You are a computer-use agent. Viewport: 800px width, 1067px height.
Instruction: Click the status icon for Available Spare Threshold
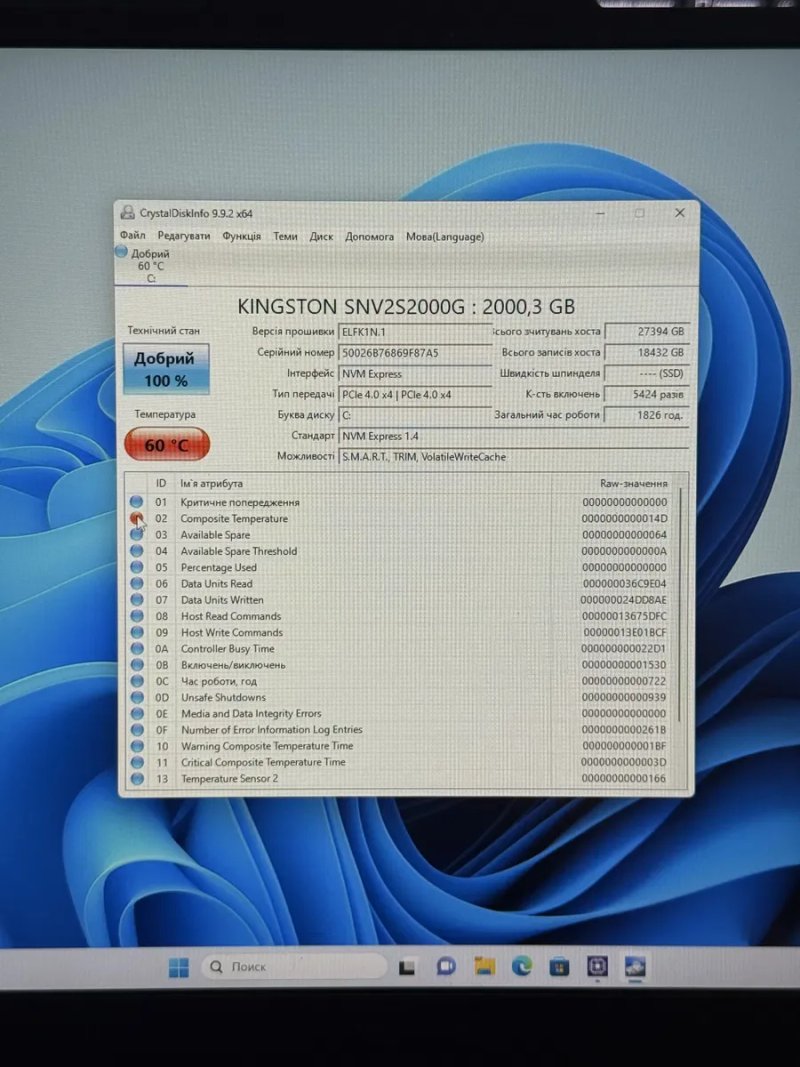(x=137, y=551)
